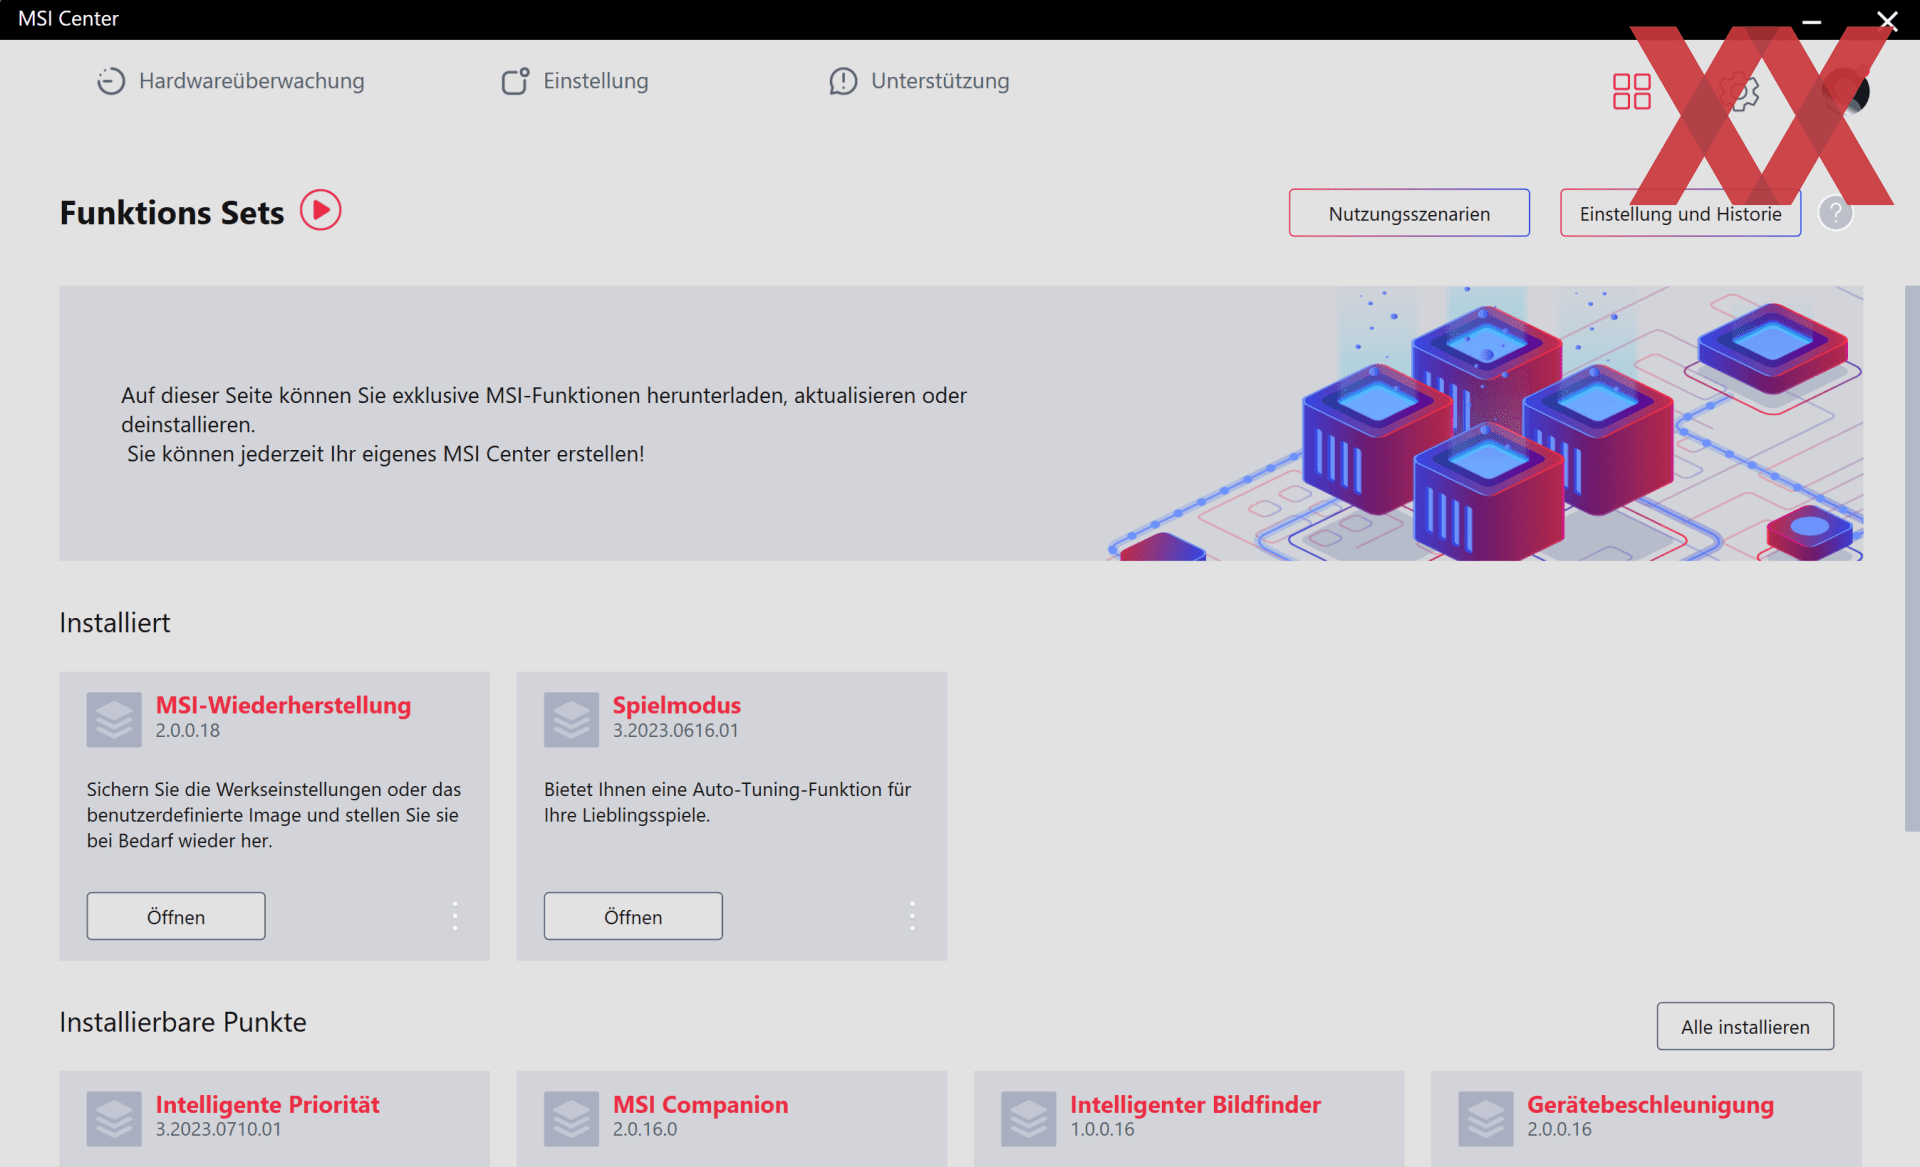Click the Intelligenter Bildfinder layers icon

coord(1028,1118)
